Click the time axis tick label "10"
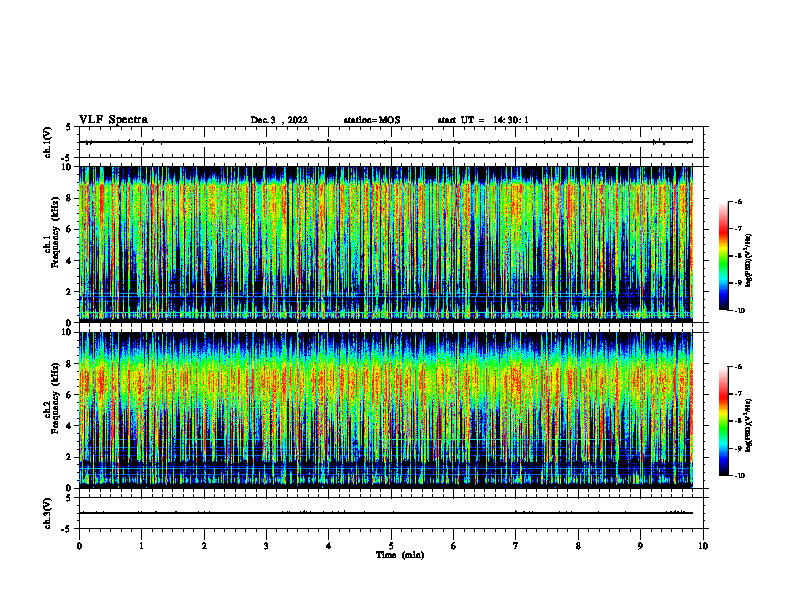This screenshot has width=792, height=612. coord(703,546)
